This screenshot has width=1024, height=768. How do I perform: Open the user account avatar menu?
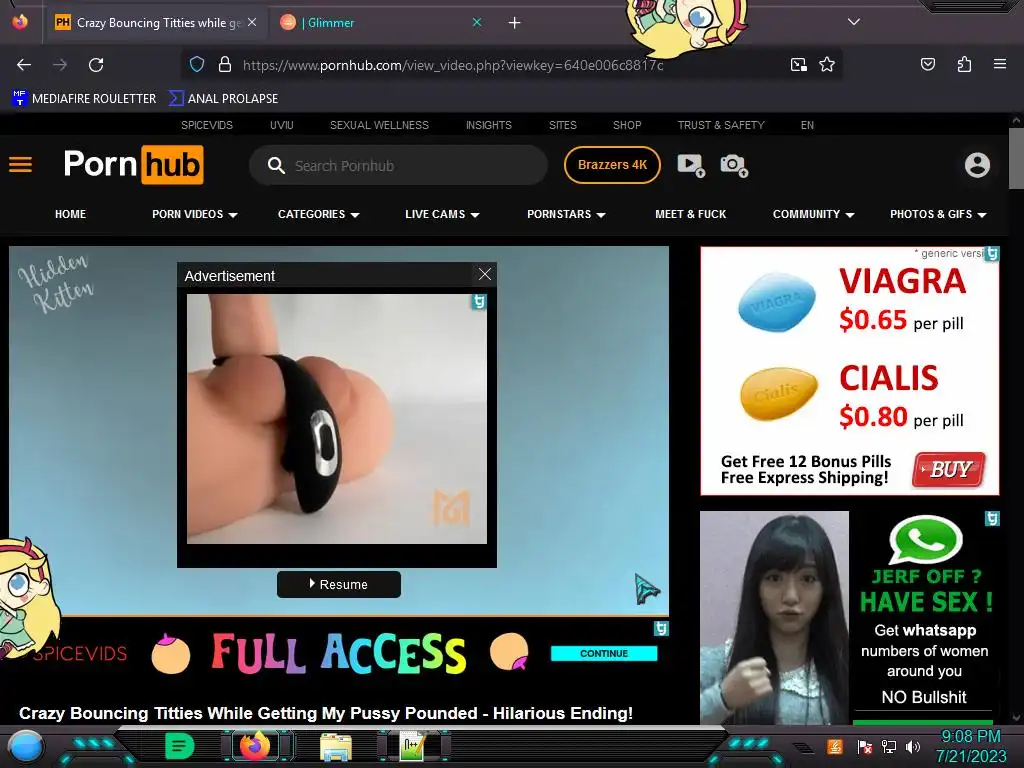(x=977, y=165)
